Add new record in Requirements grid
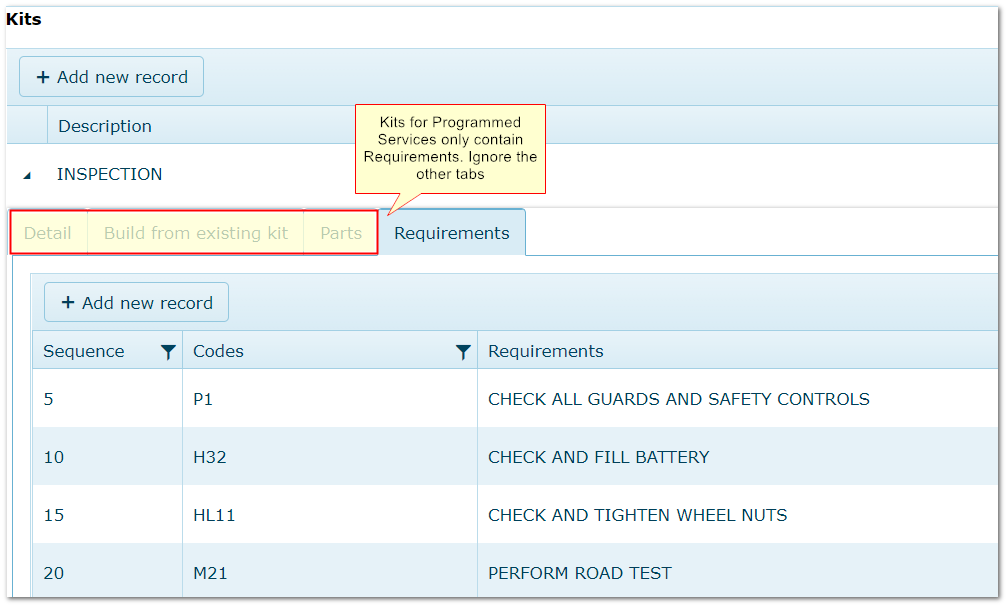 [137, 303]
